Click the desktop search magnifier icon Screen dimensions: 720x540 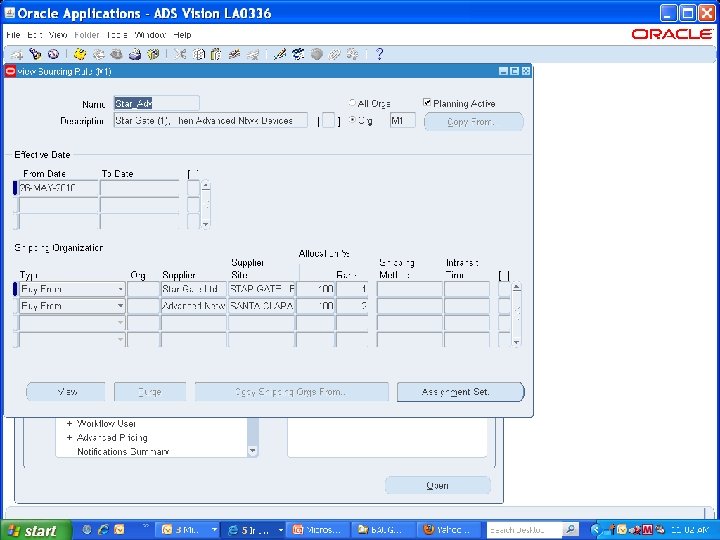point(570,530)
